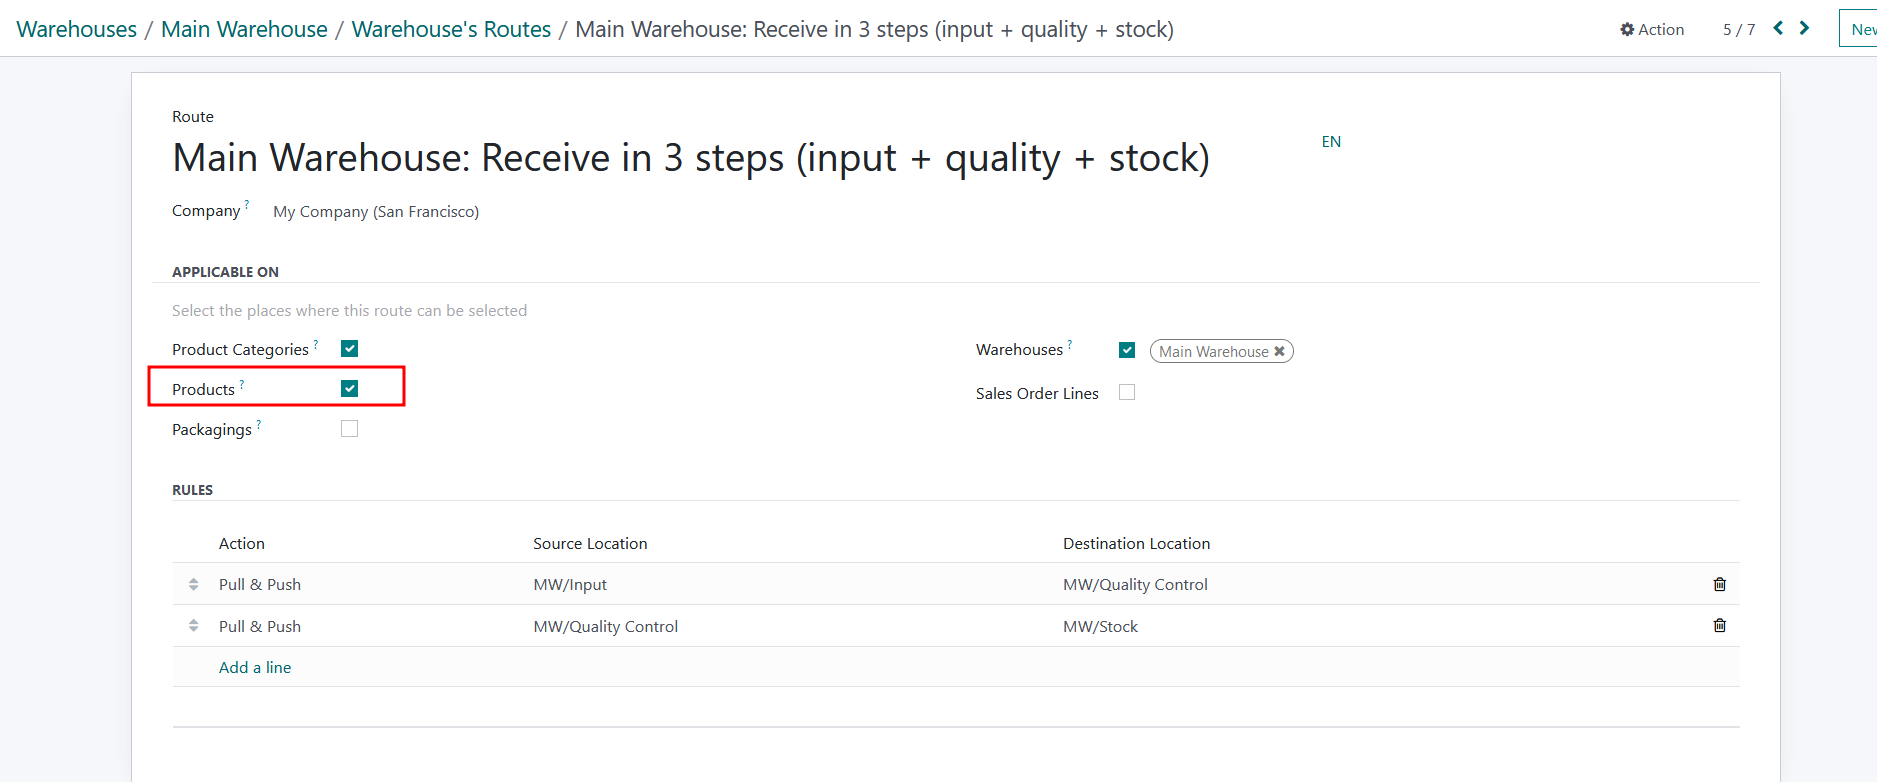Image resolution: width=1877 pixels, height=782 pixels.
Task: Click the EN translation button
Action: pos(1331,142)
